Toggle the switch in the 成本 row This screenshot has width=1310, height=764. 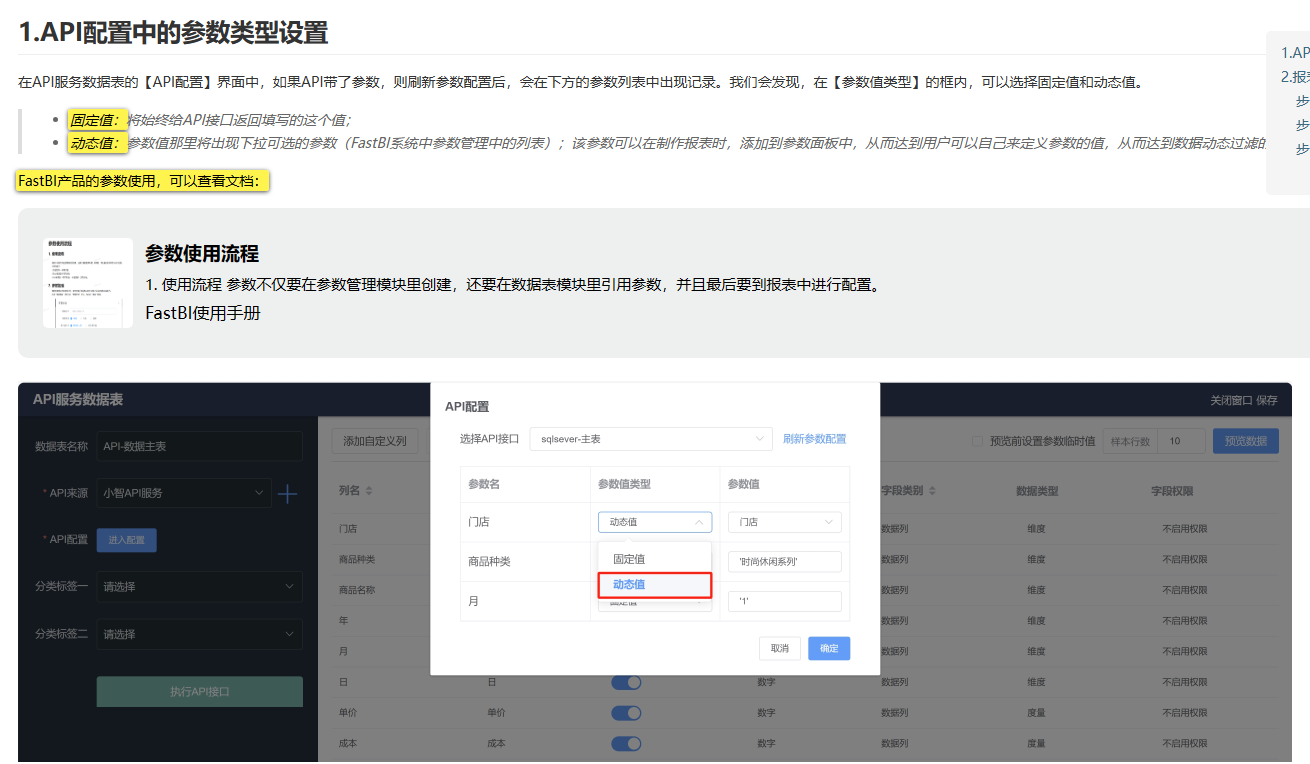pyautogui.click(x=626, y=744)
